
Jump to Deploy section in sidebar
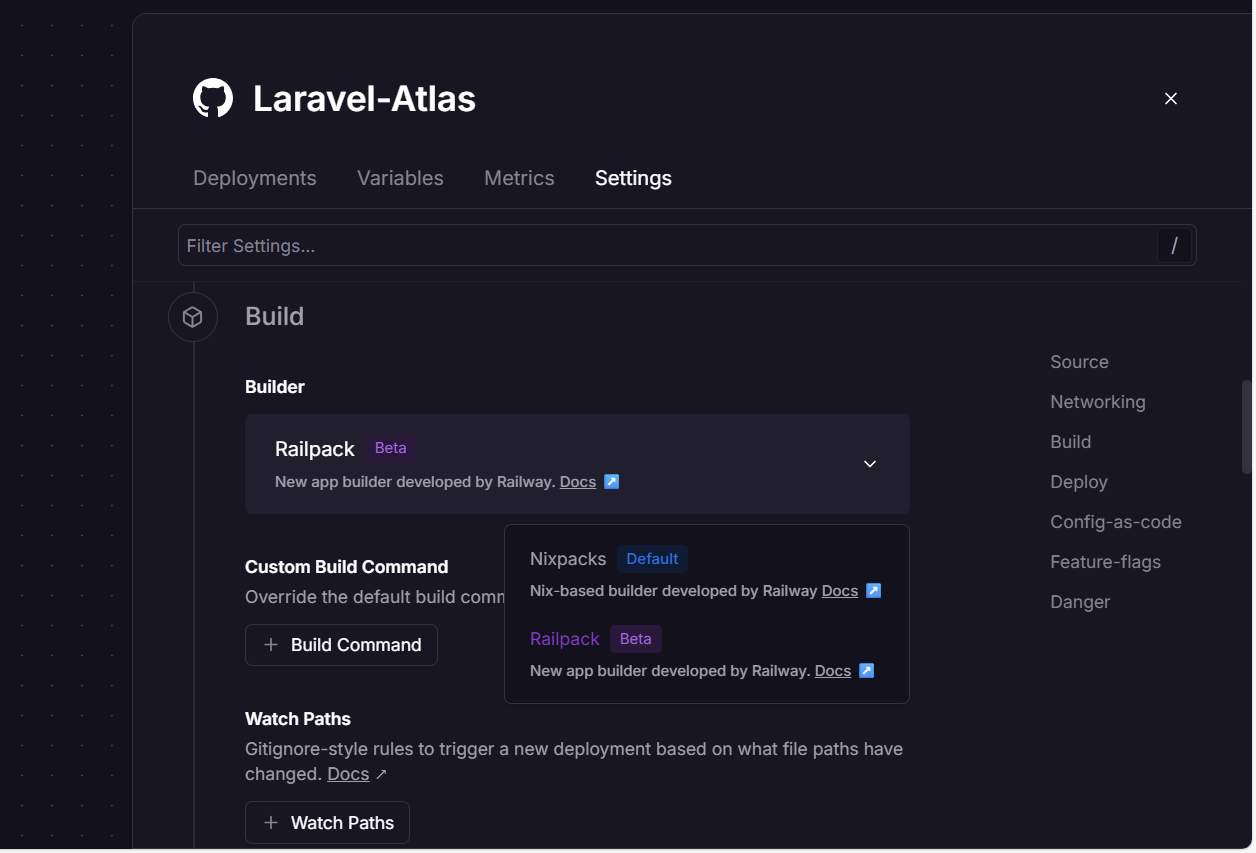coord(1079,482)
